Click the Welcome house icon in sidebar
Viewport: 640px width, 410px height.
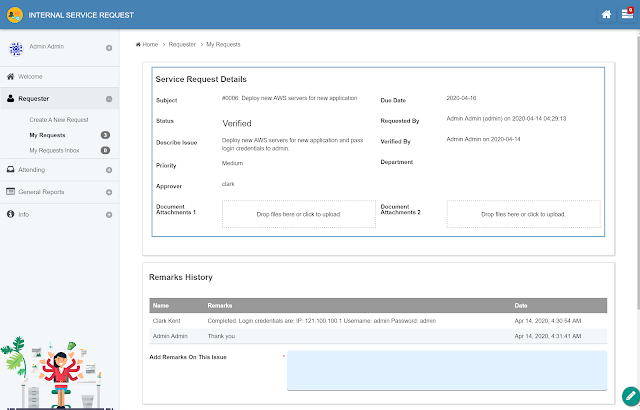click(x=11, y=76)
